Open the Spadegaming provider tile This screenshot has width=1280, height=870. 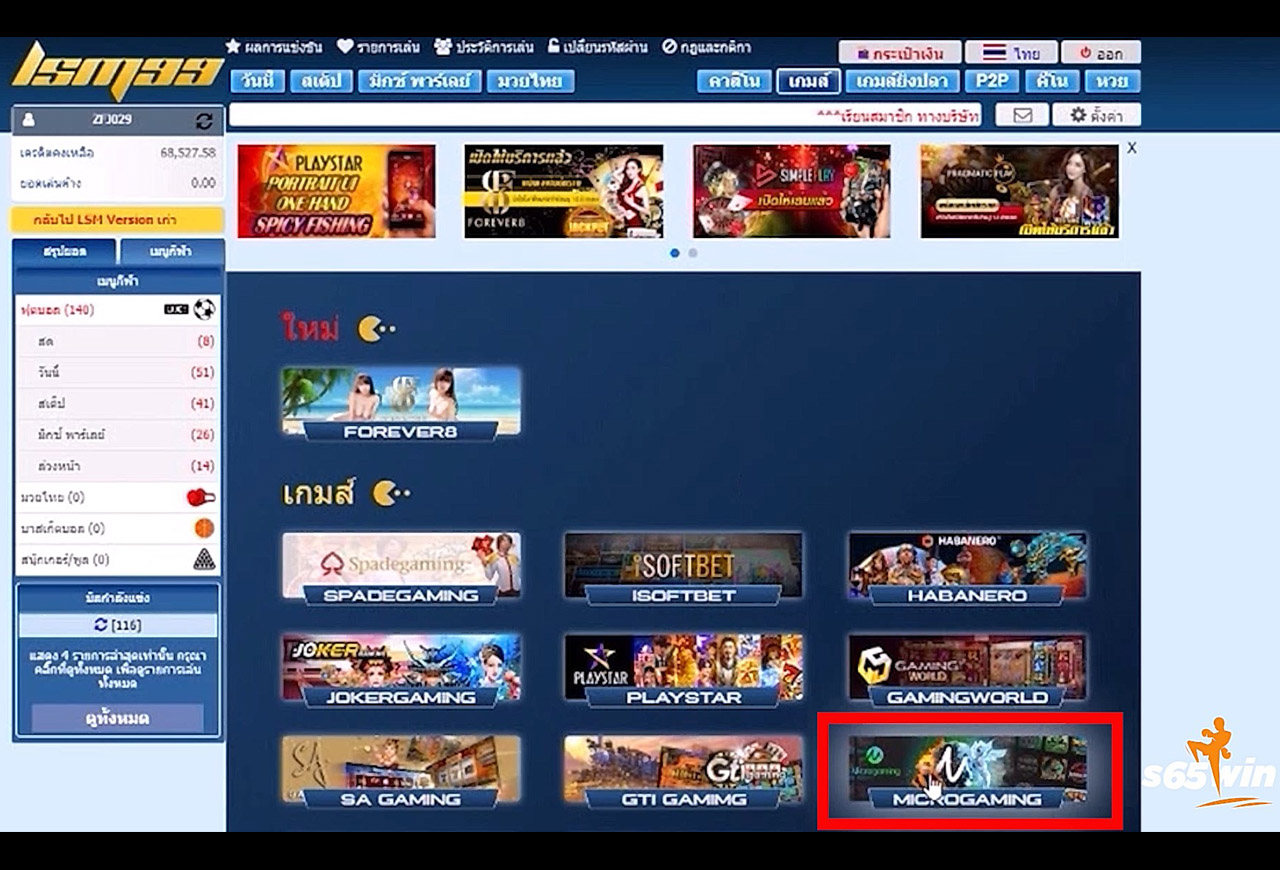coord(401,569)
